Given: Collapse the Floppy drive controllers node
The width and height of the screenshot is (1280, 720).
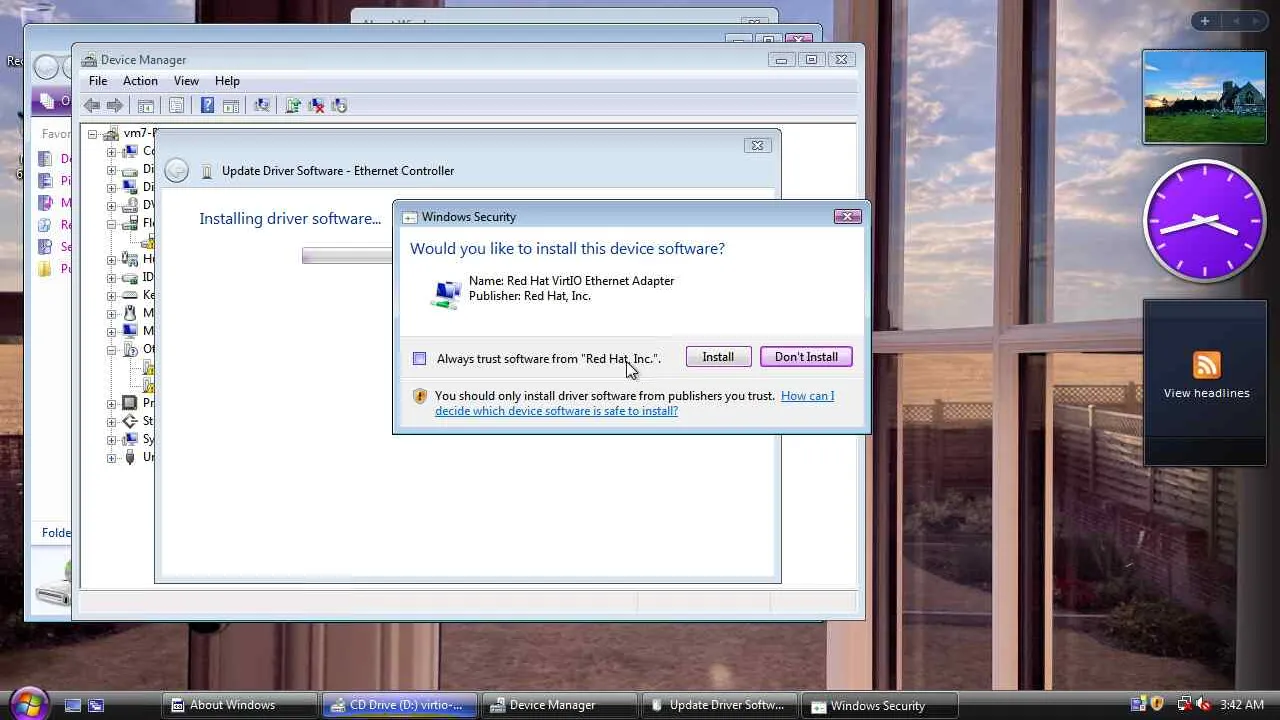Looking at the screenshot, I should pos(112,224).
